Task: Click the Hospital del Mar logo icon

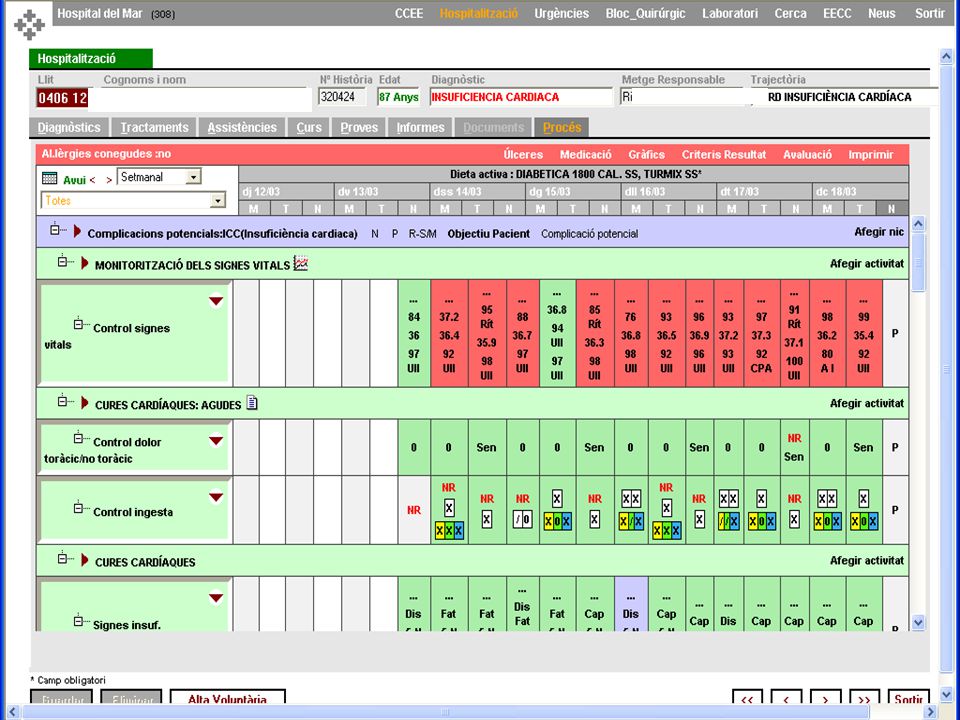Action: [x=29, y=25]
